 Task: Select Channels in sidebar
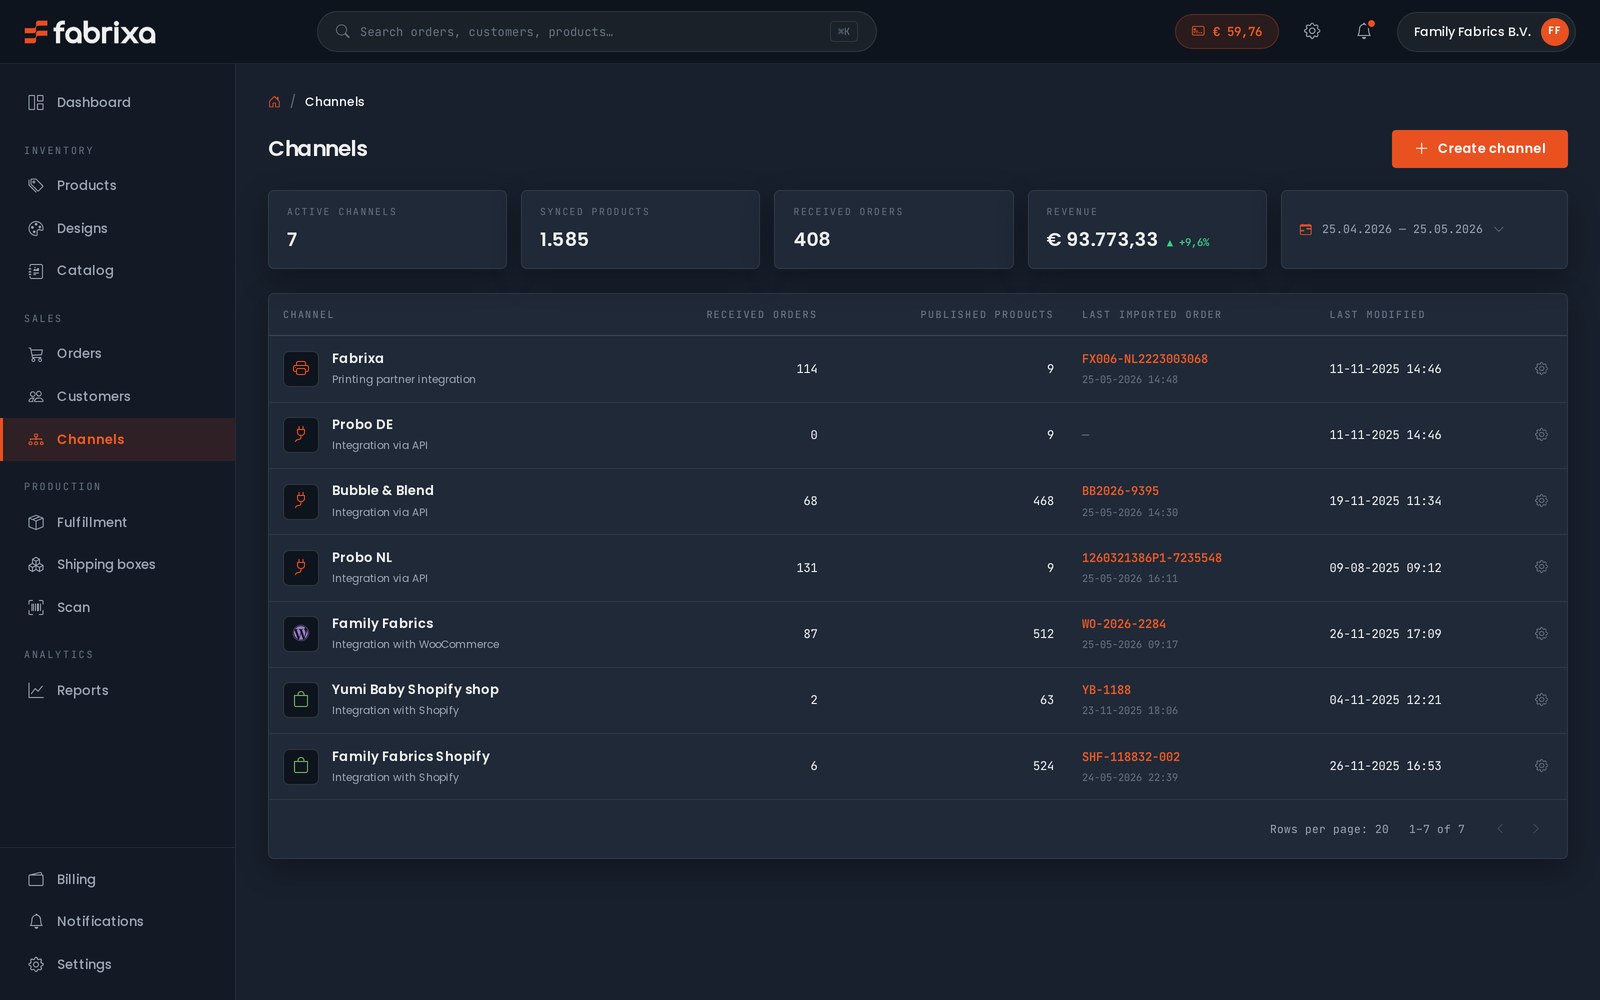[x=118, y=439]
